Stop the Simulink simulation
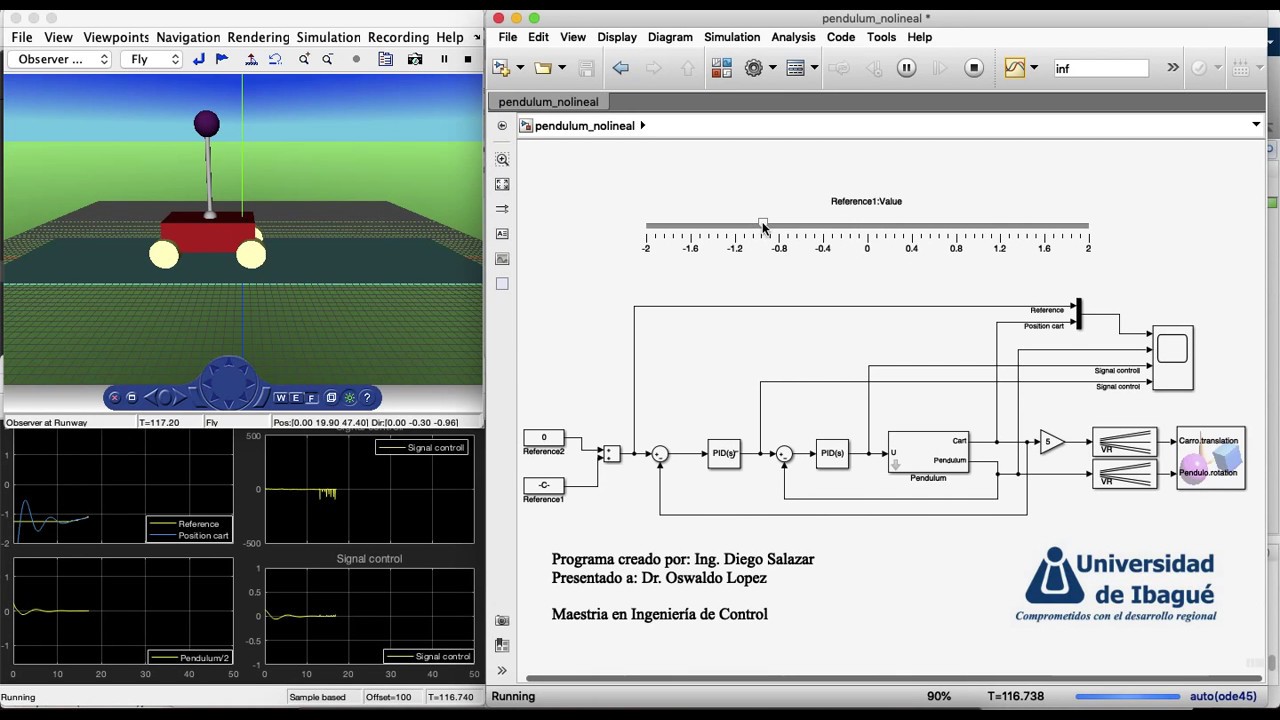1280x720 pixels. point(974,68)
